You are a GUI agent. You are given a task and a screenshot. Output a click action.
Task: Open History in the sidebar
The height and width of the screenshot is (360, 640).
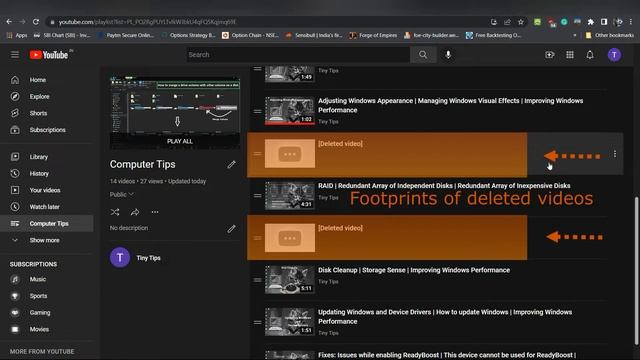[47, 173]
